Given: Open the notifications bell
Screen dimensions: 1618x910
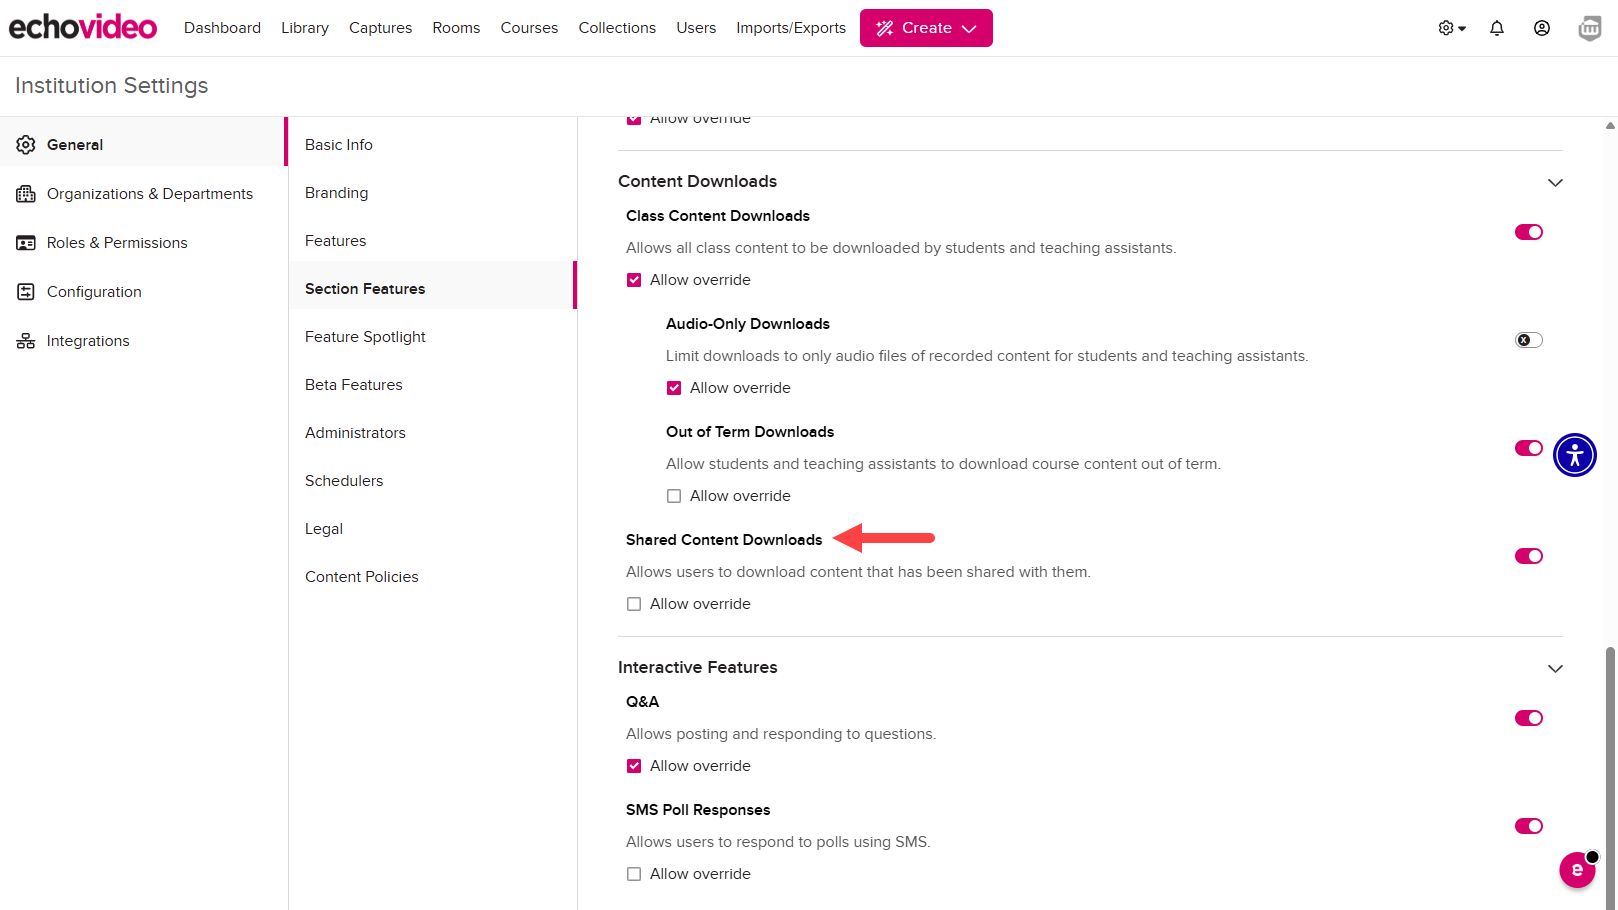Looking at the screenshot, I should (x=1496, y=28).
